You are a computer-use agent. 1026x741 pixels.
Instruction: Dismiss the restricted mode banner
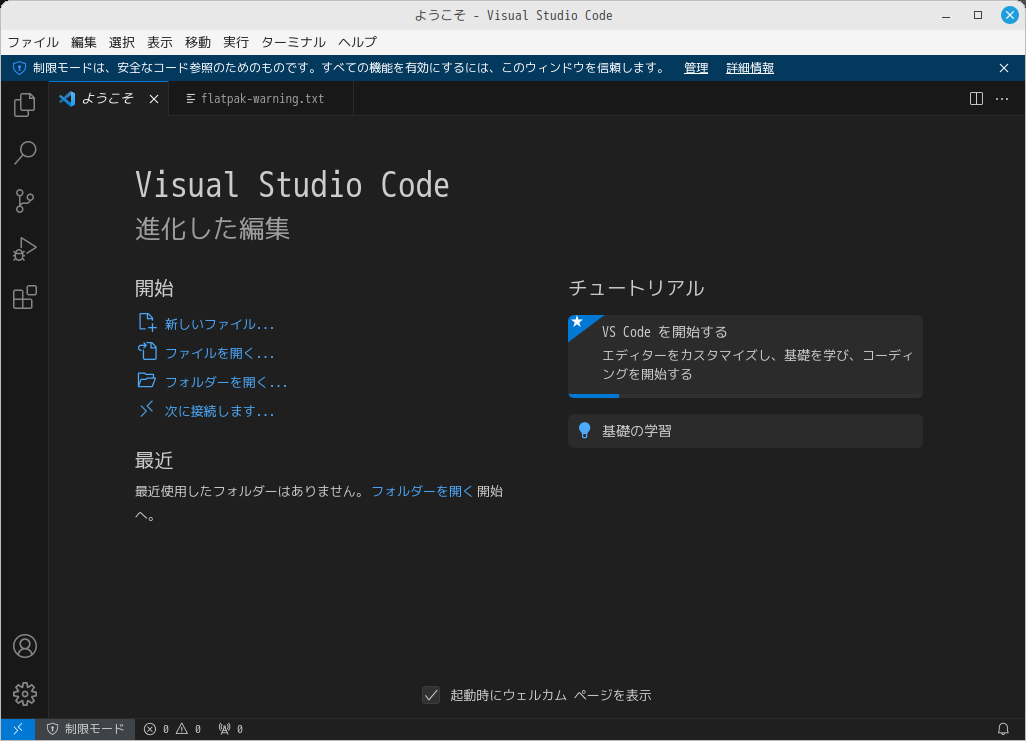[x=1004, y=68]
